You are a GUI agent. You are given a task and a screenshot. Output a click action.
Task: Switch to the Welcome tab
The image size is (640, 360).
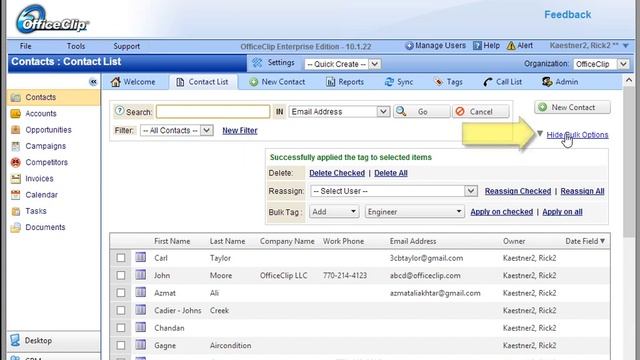click(133, 82)
